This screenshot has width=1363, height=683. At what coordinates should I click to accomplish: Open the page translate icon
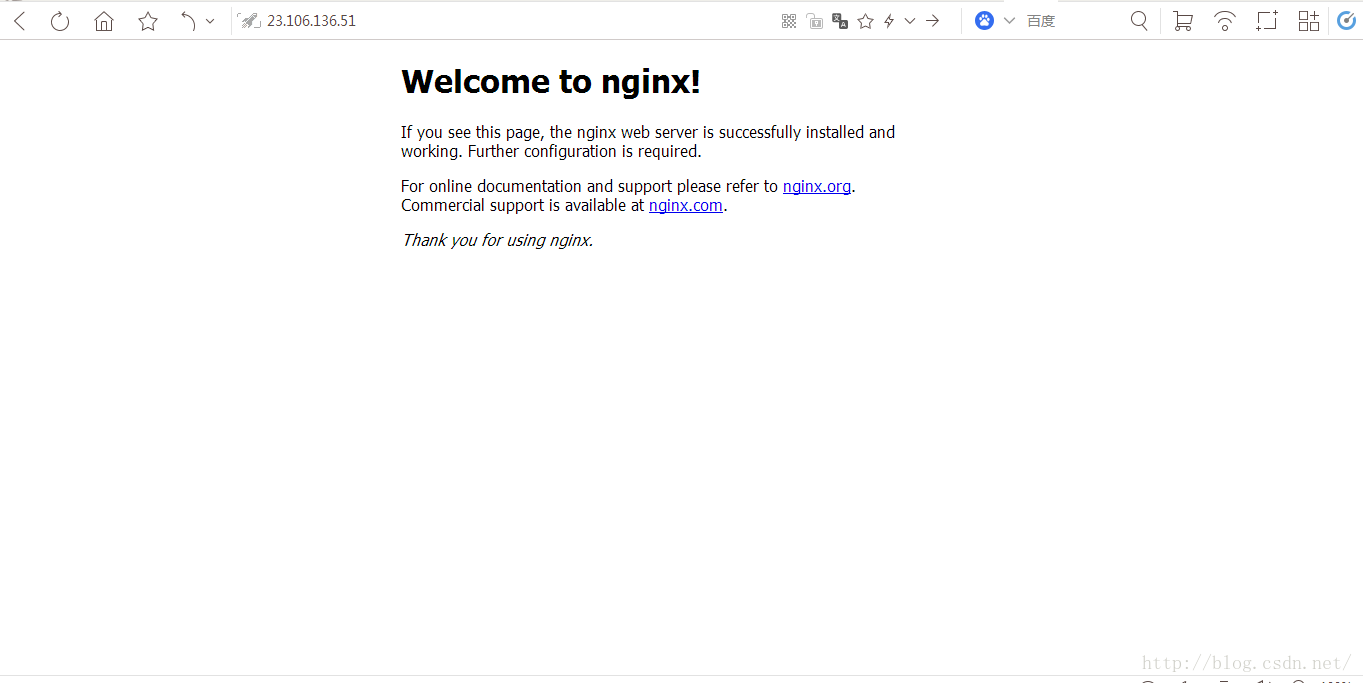click(840, 21)
